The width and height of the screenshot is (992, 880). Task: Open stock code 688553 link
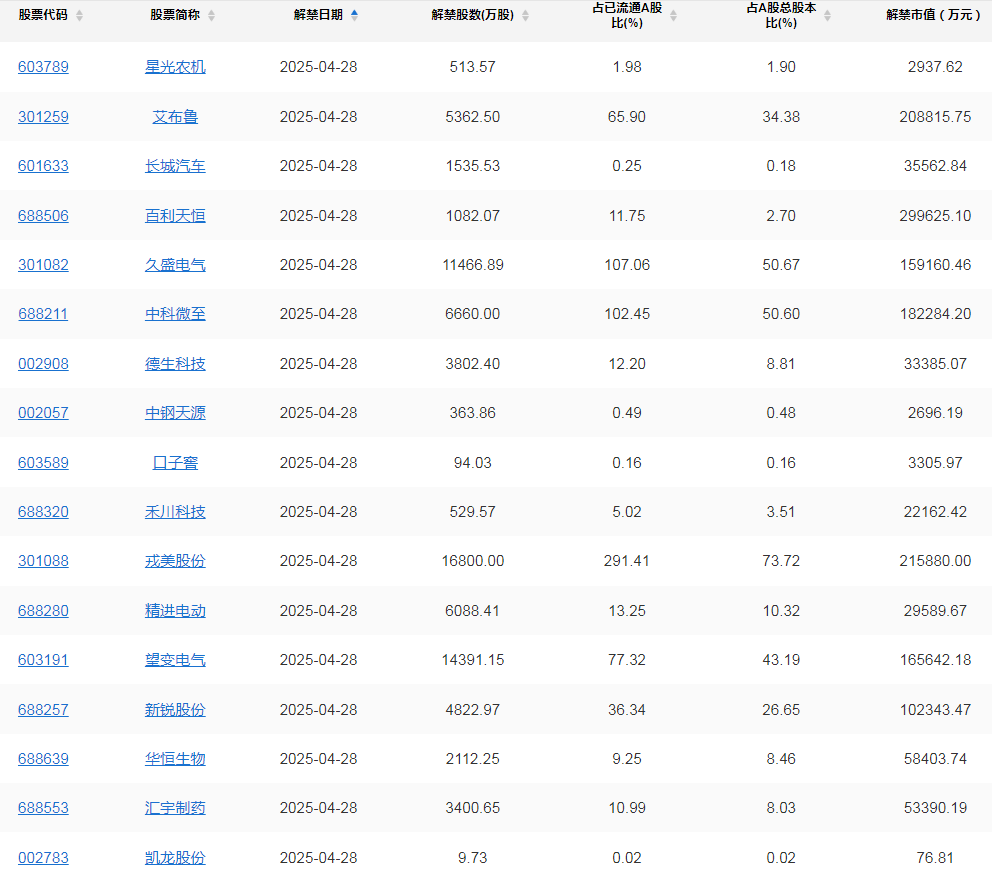43,809
